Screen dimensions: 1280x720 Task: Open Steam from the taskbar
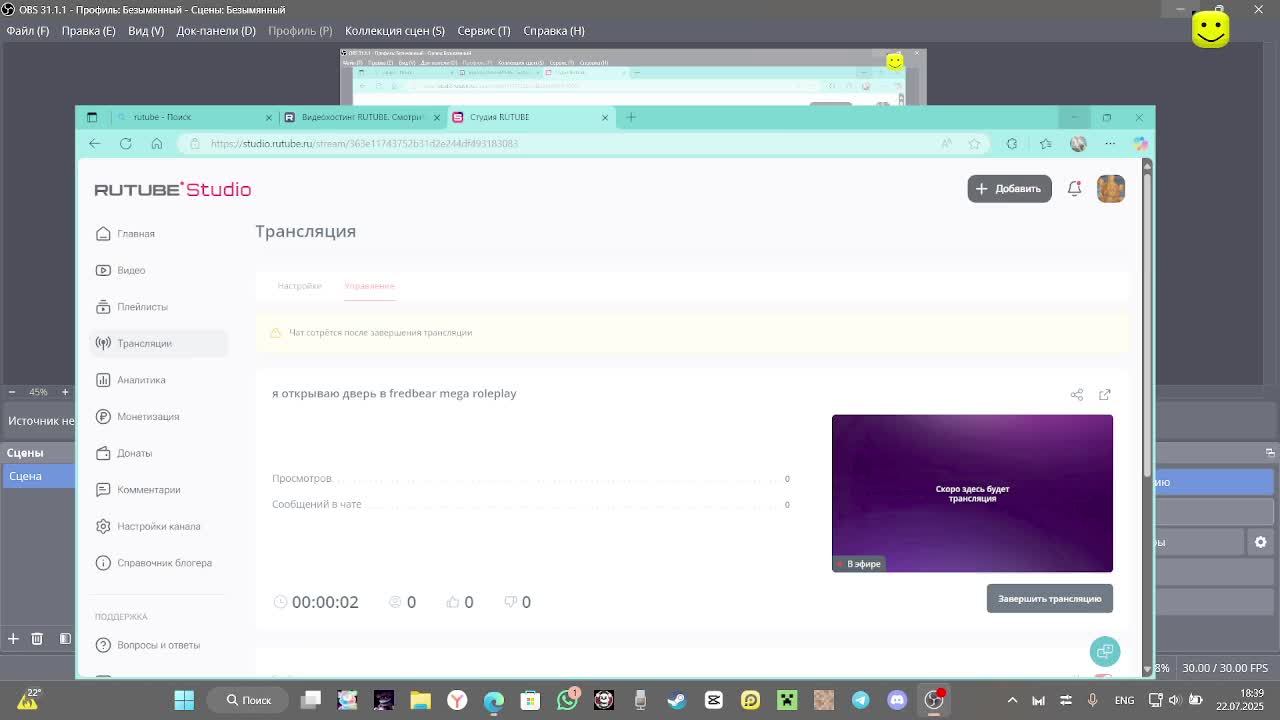(x=677, y=700)
